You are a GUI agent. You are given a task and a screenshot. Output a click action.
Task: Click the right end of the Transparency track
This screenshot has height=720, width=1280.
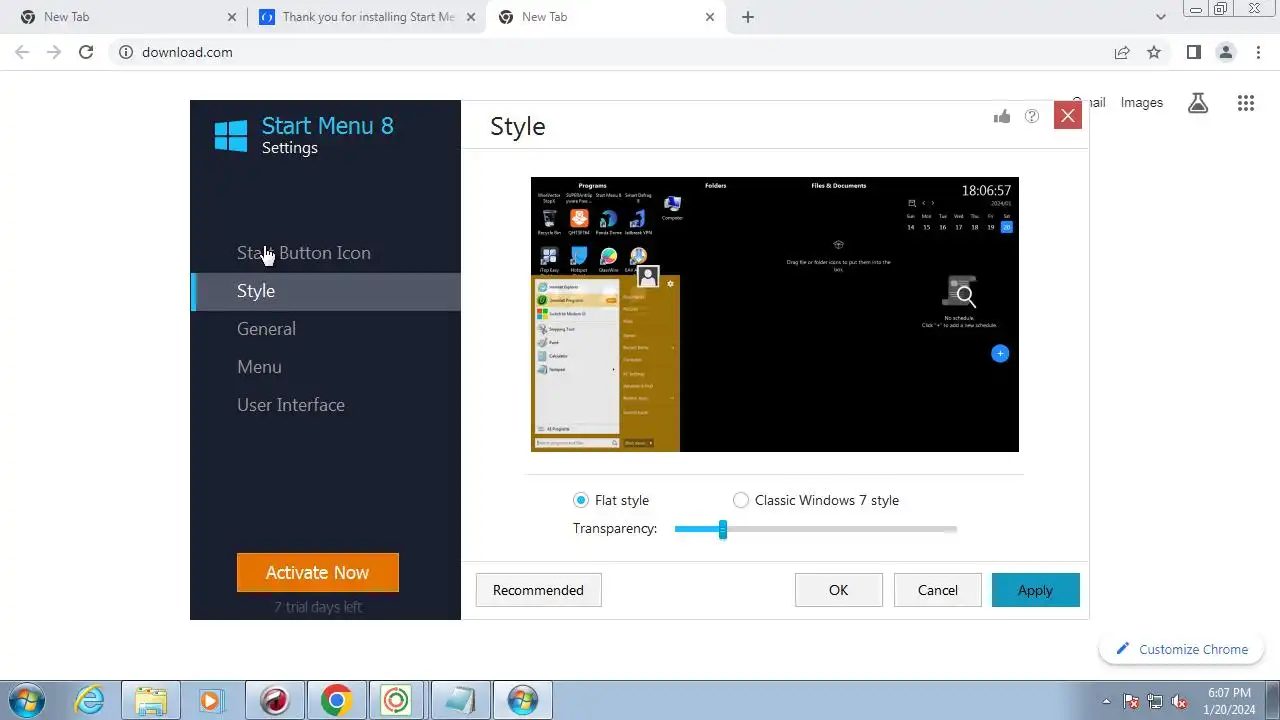point(953,529)
